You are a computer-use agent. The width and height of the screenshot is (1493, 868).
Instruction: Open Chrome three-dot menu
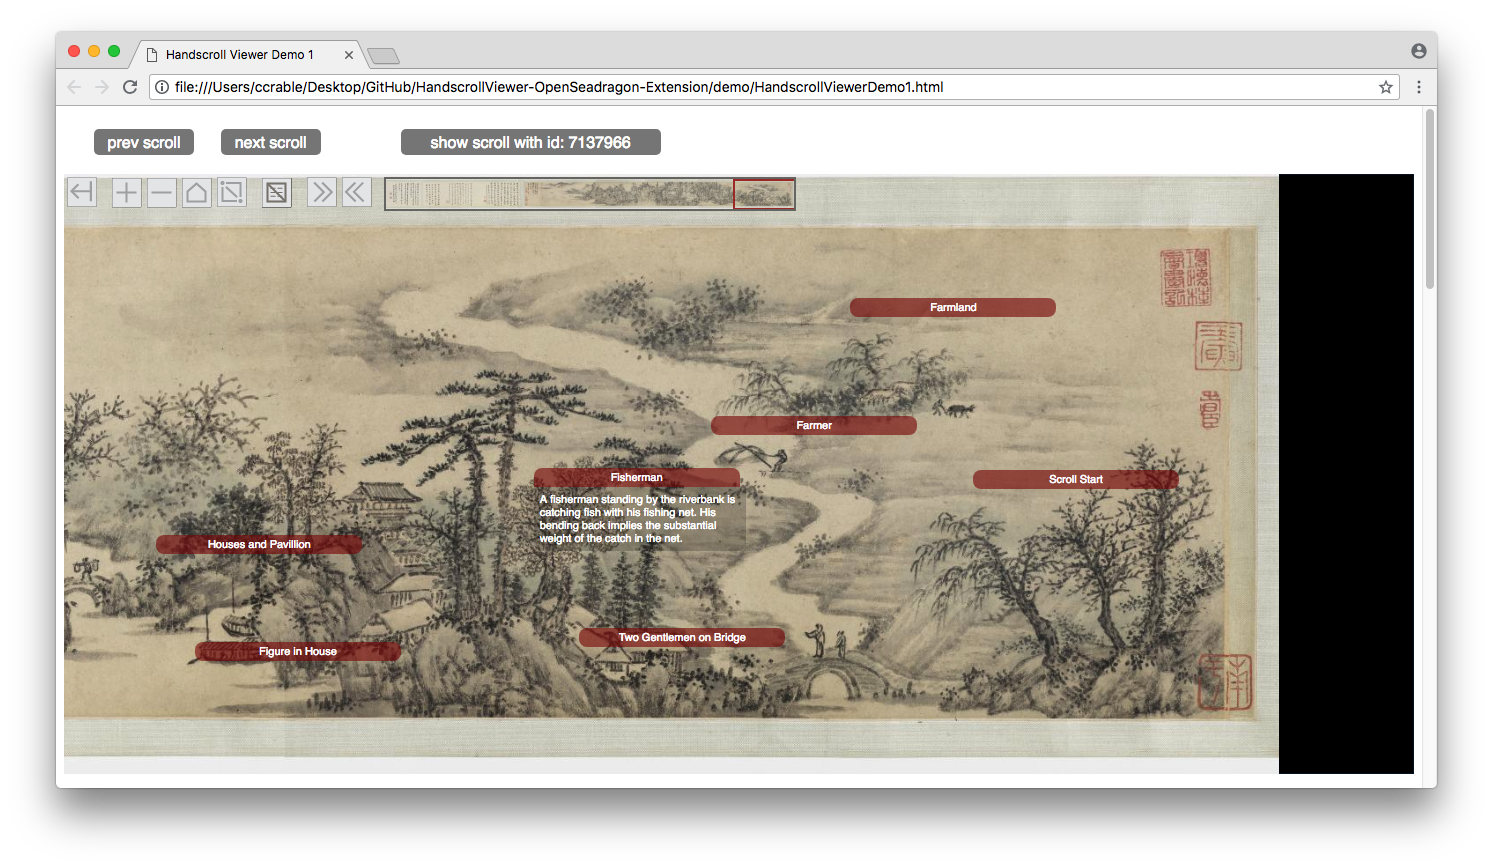[1419, 87]
